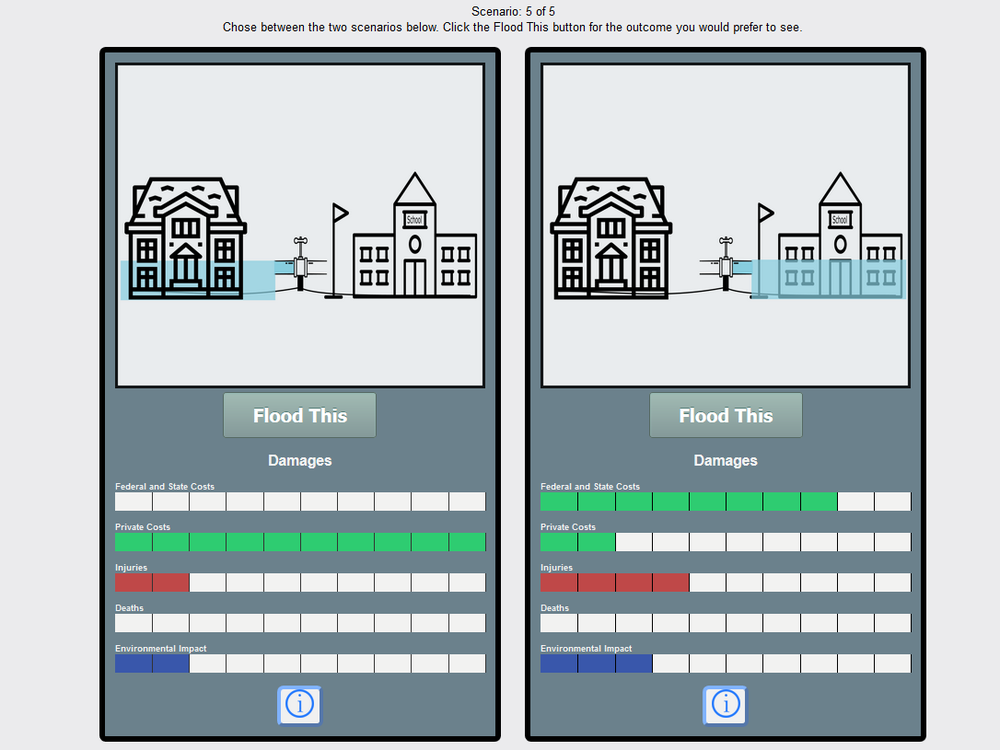Open the info icon under left scenario
This screenshot has height=750, width=1000.
coord(299,705)
